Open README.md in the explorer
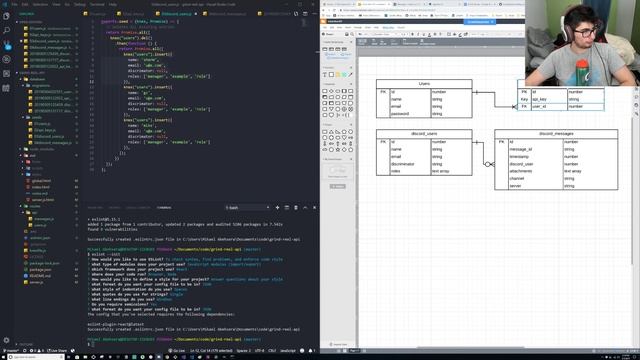Viewport: 640px width, 360px height. coord(39,276)
